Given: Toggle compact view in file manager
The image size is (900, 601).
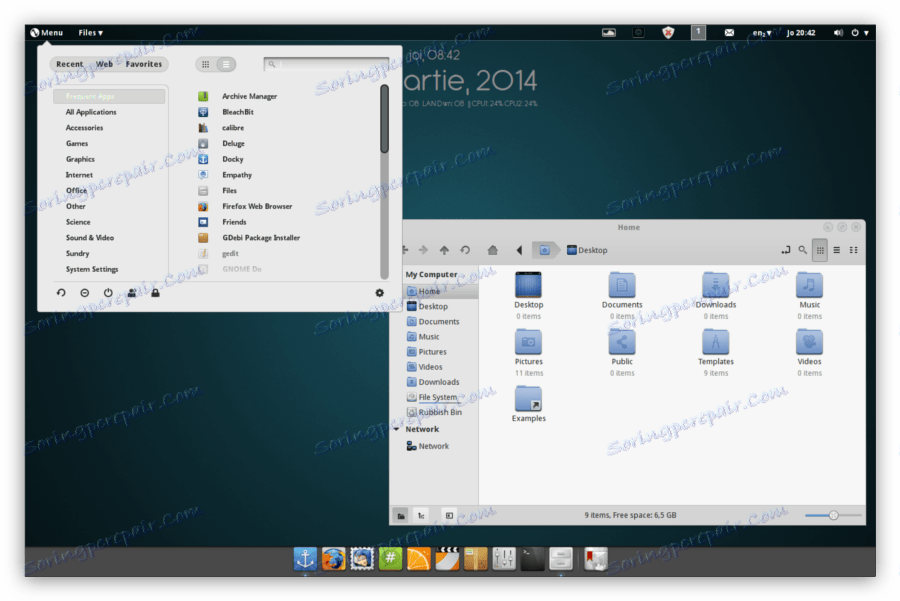Looking at the screenshot, I should (853, 250).
